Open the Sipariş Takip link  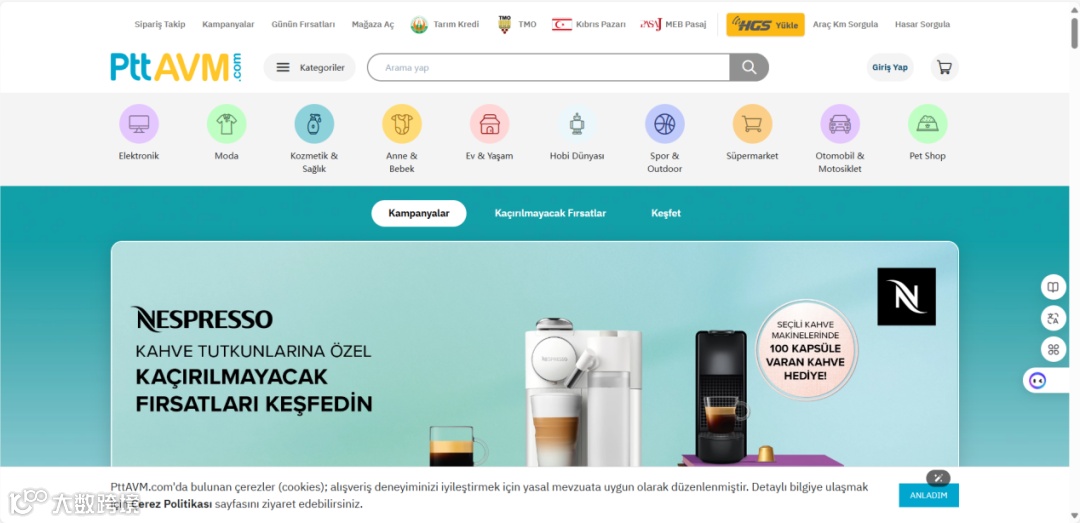[x=160, y=24]
